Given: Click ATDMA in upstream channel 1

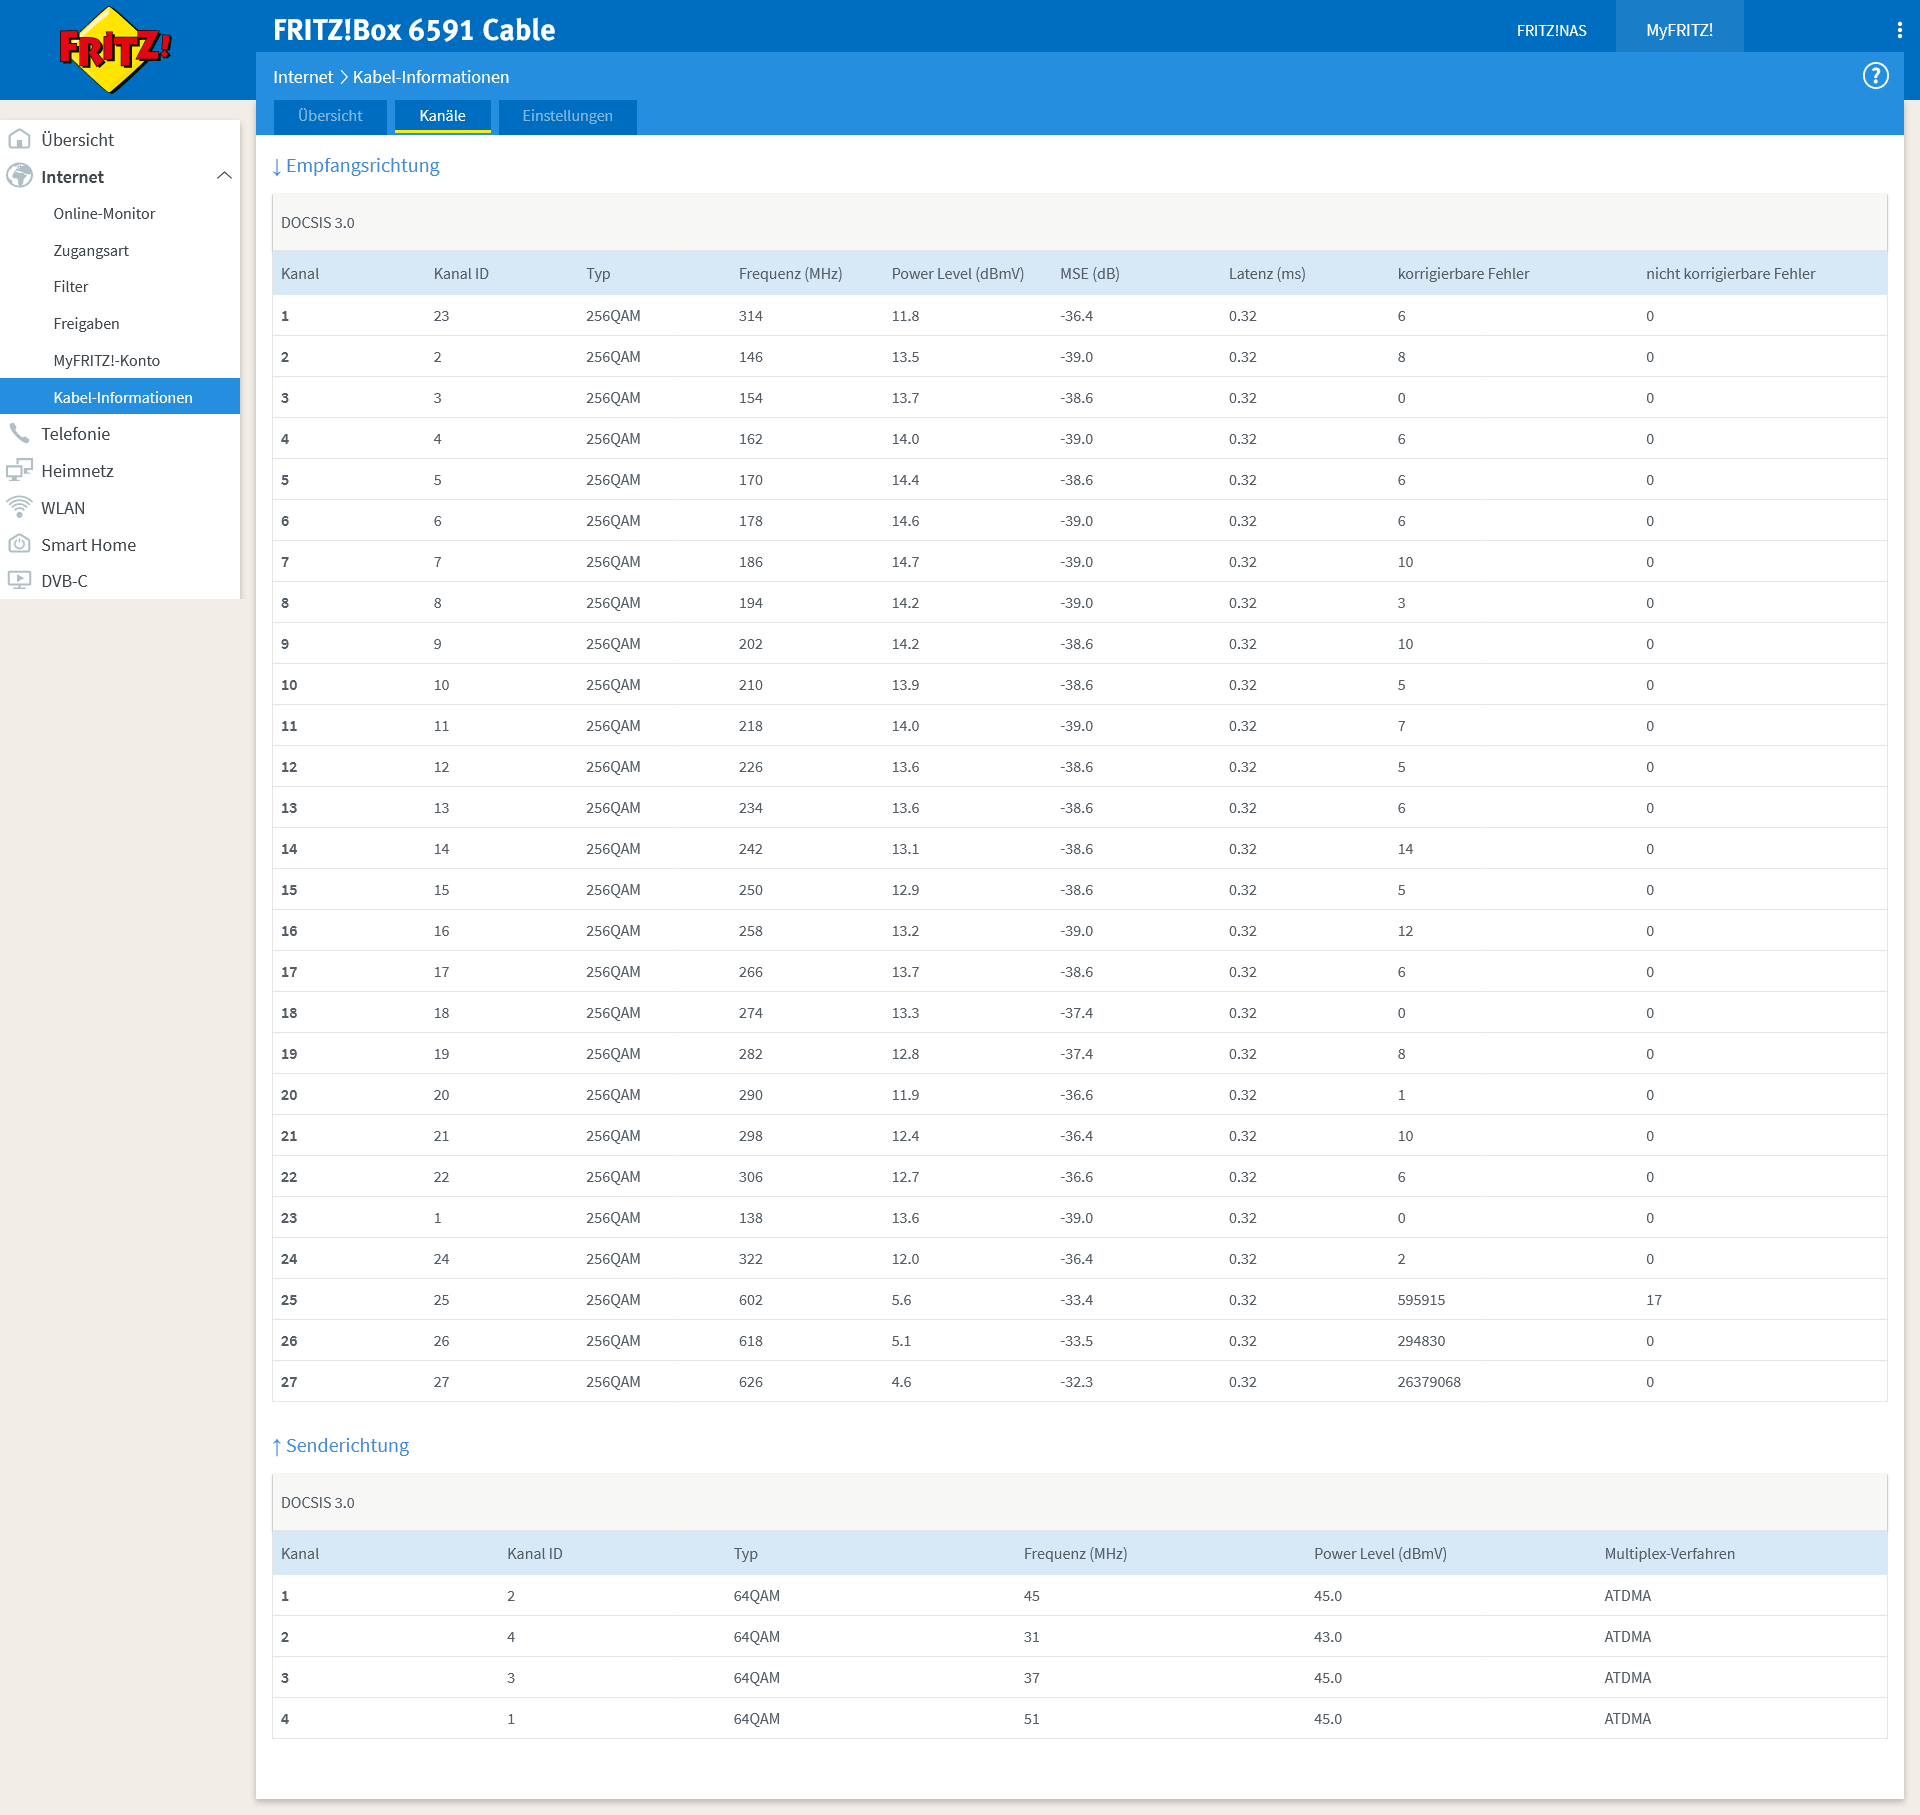Looking at the screenshot, I should (1627, 1596).
